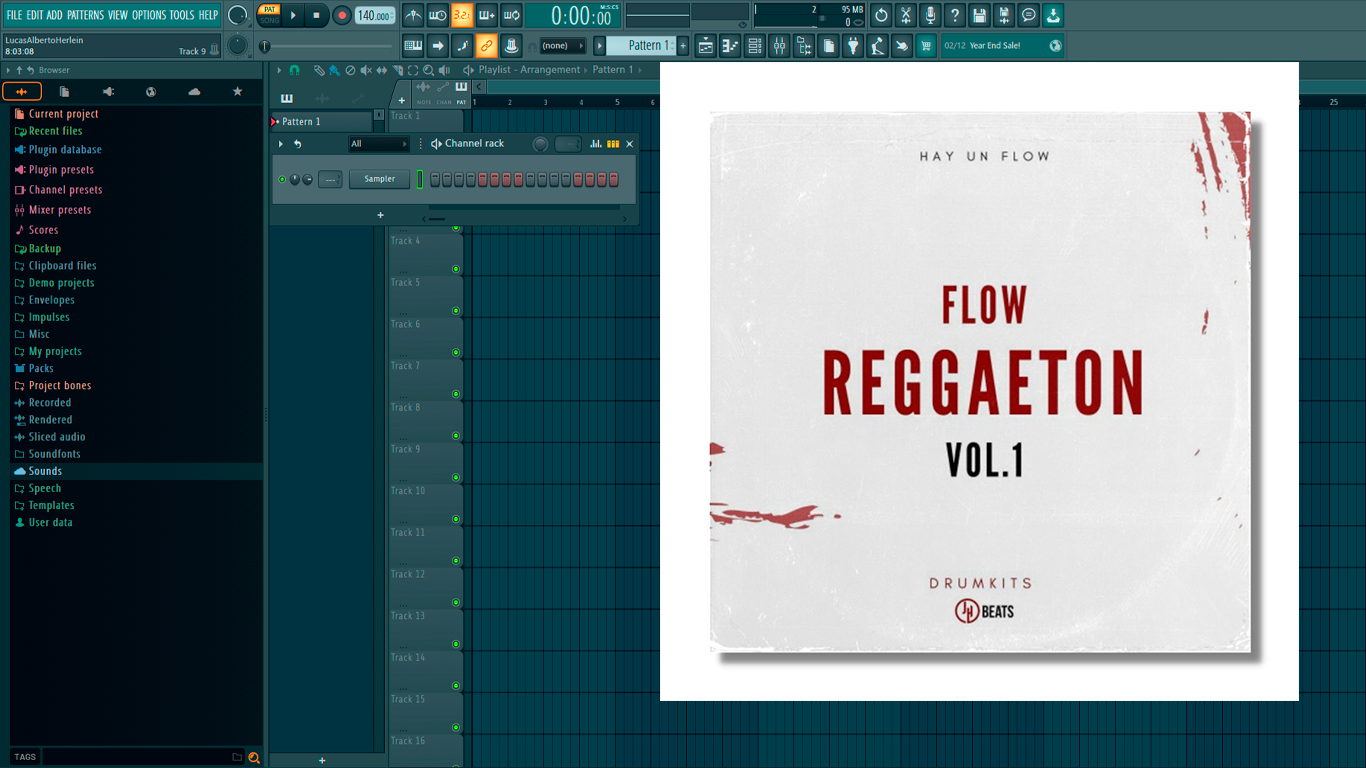The height and width of the screenshot is (768, 1366).
Task: Open the channel rack menu arrow
Action: pyautogui.click(x=281, y=144)
